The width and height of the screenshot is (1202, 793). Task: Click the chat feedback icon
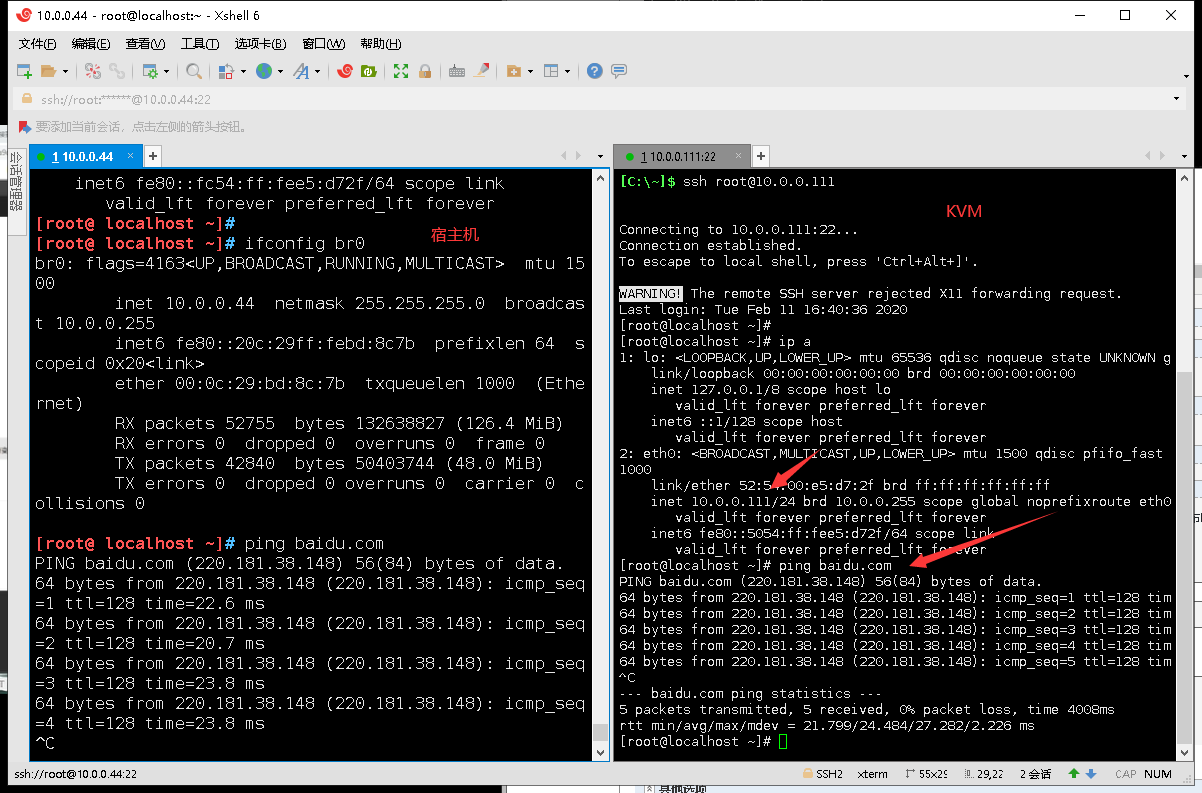(619, 71)
